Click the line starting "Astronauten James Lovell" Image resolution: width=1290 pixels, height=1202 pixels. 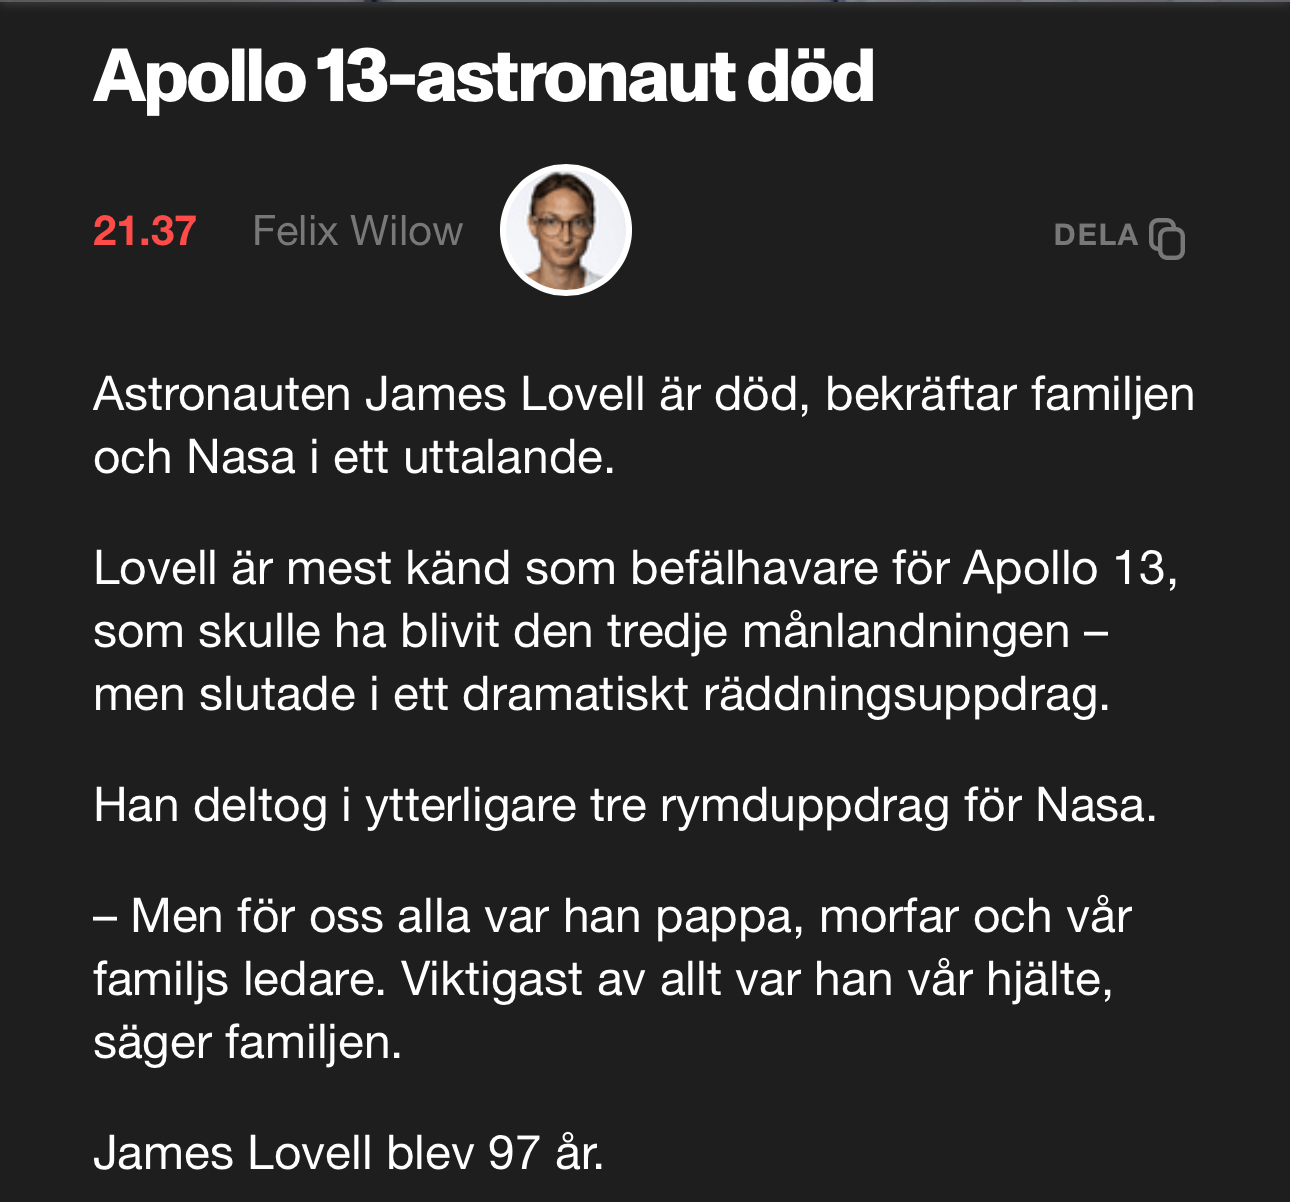[x=643, y=394]
